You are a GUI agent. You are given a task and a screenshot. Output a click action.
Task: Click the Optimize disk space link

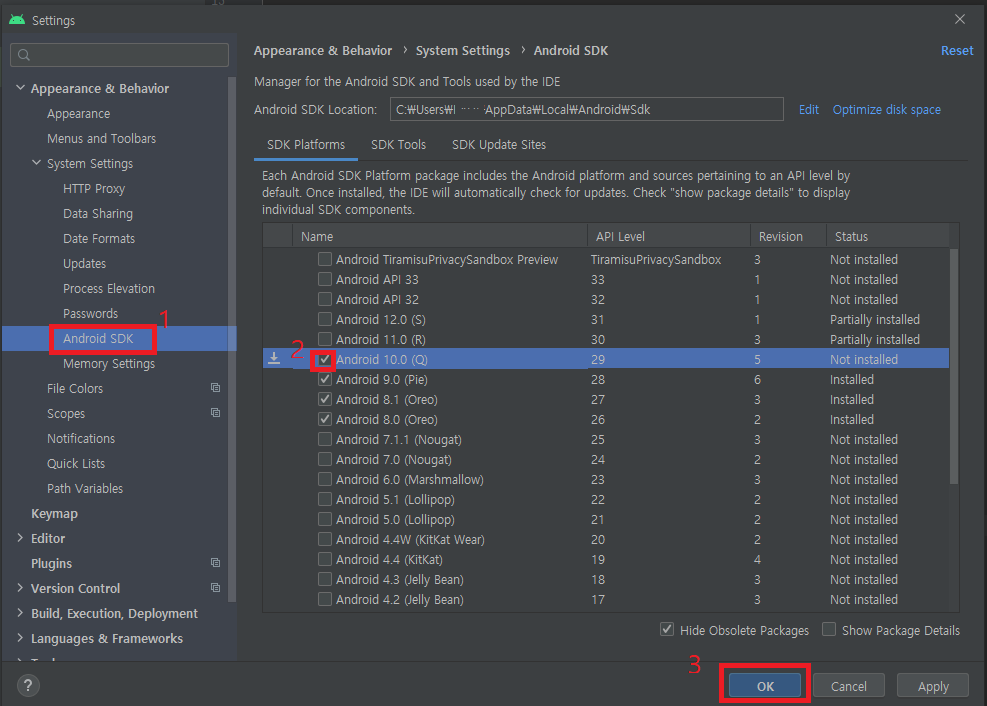[886, 109]
